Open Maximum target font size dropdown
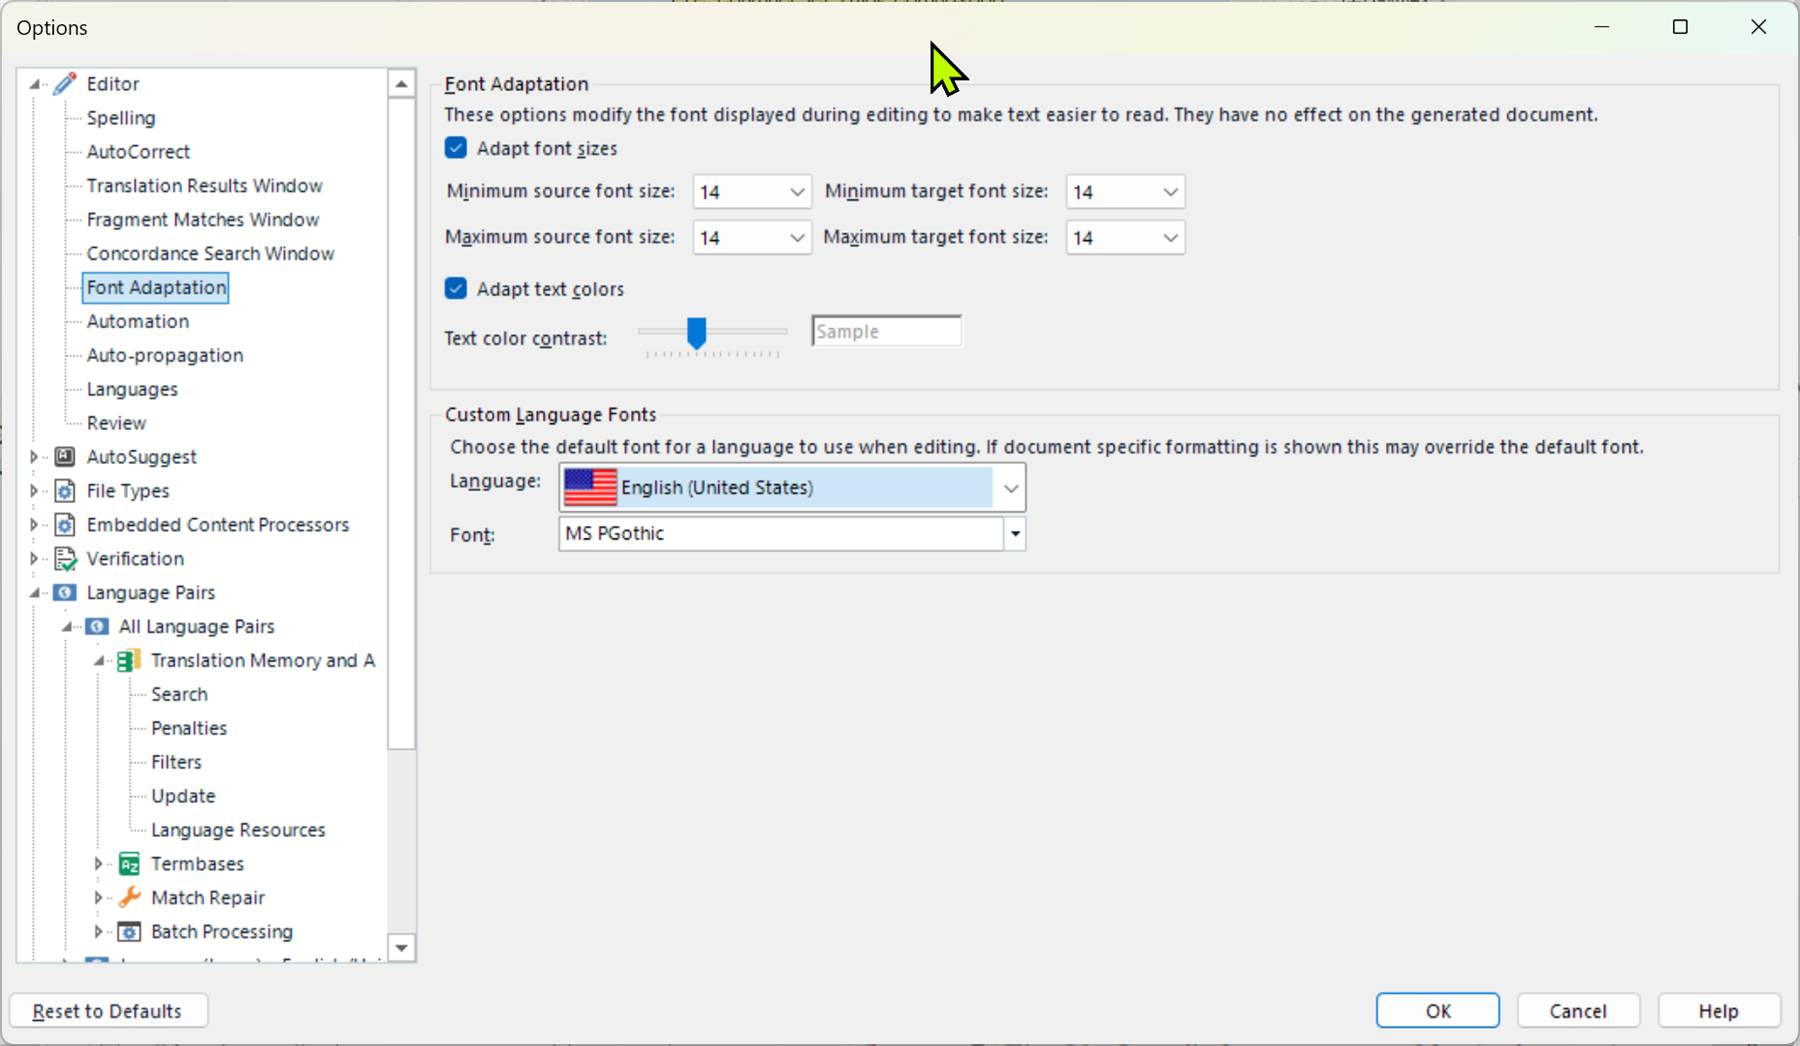The width and height of the screenshot is (1800, 1046). [x=1170, y=238]
